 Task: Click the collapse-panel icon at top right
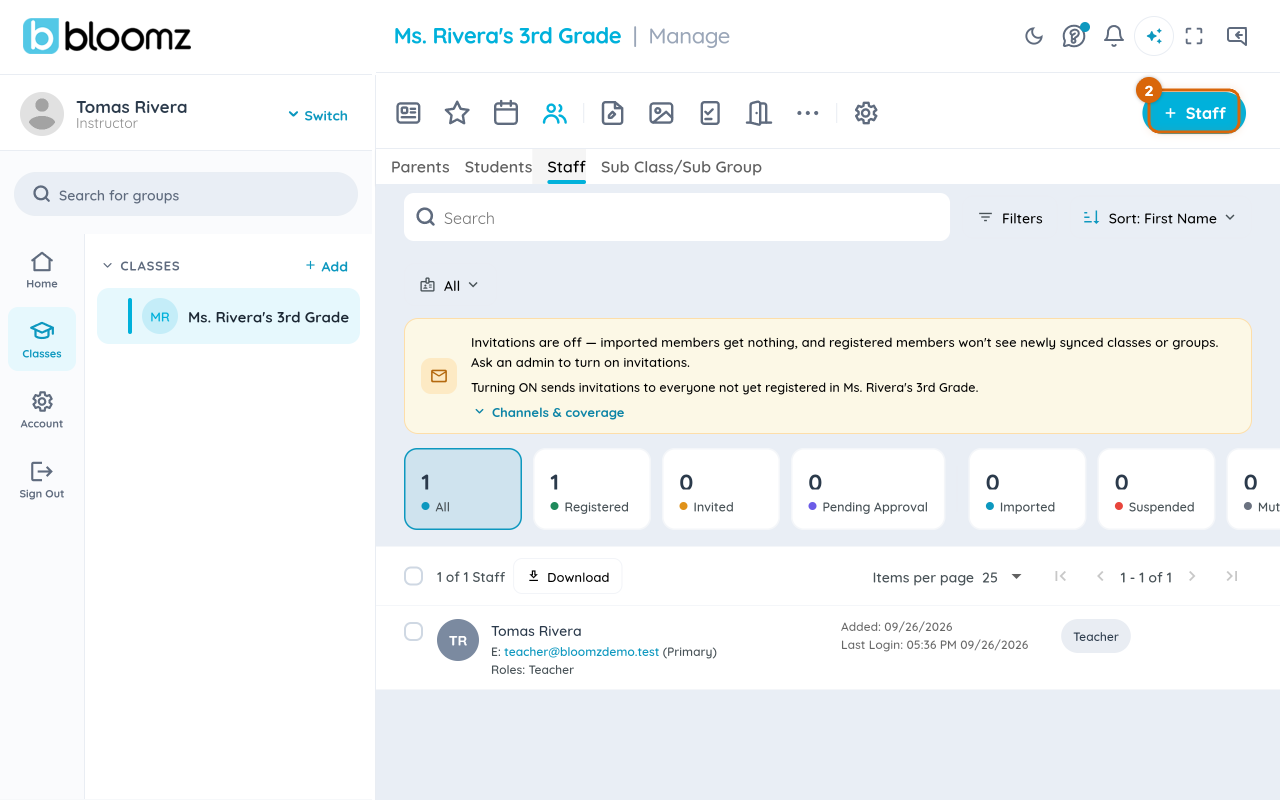(x=1237, y=36)
